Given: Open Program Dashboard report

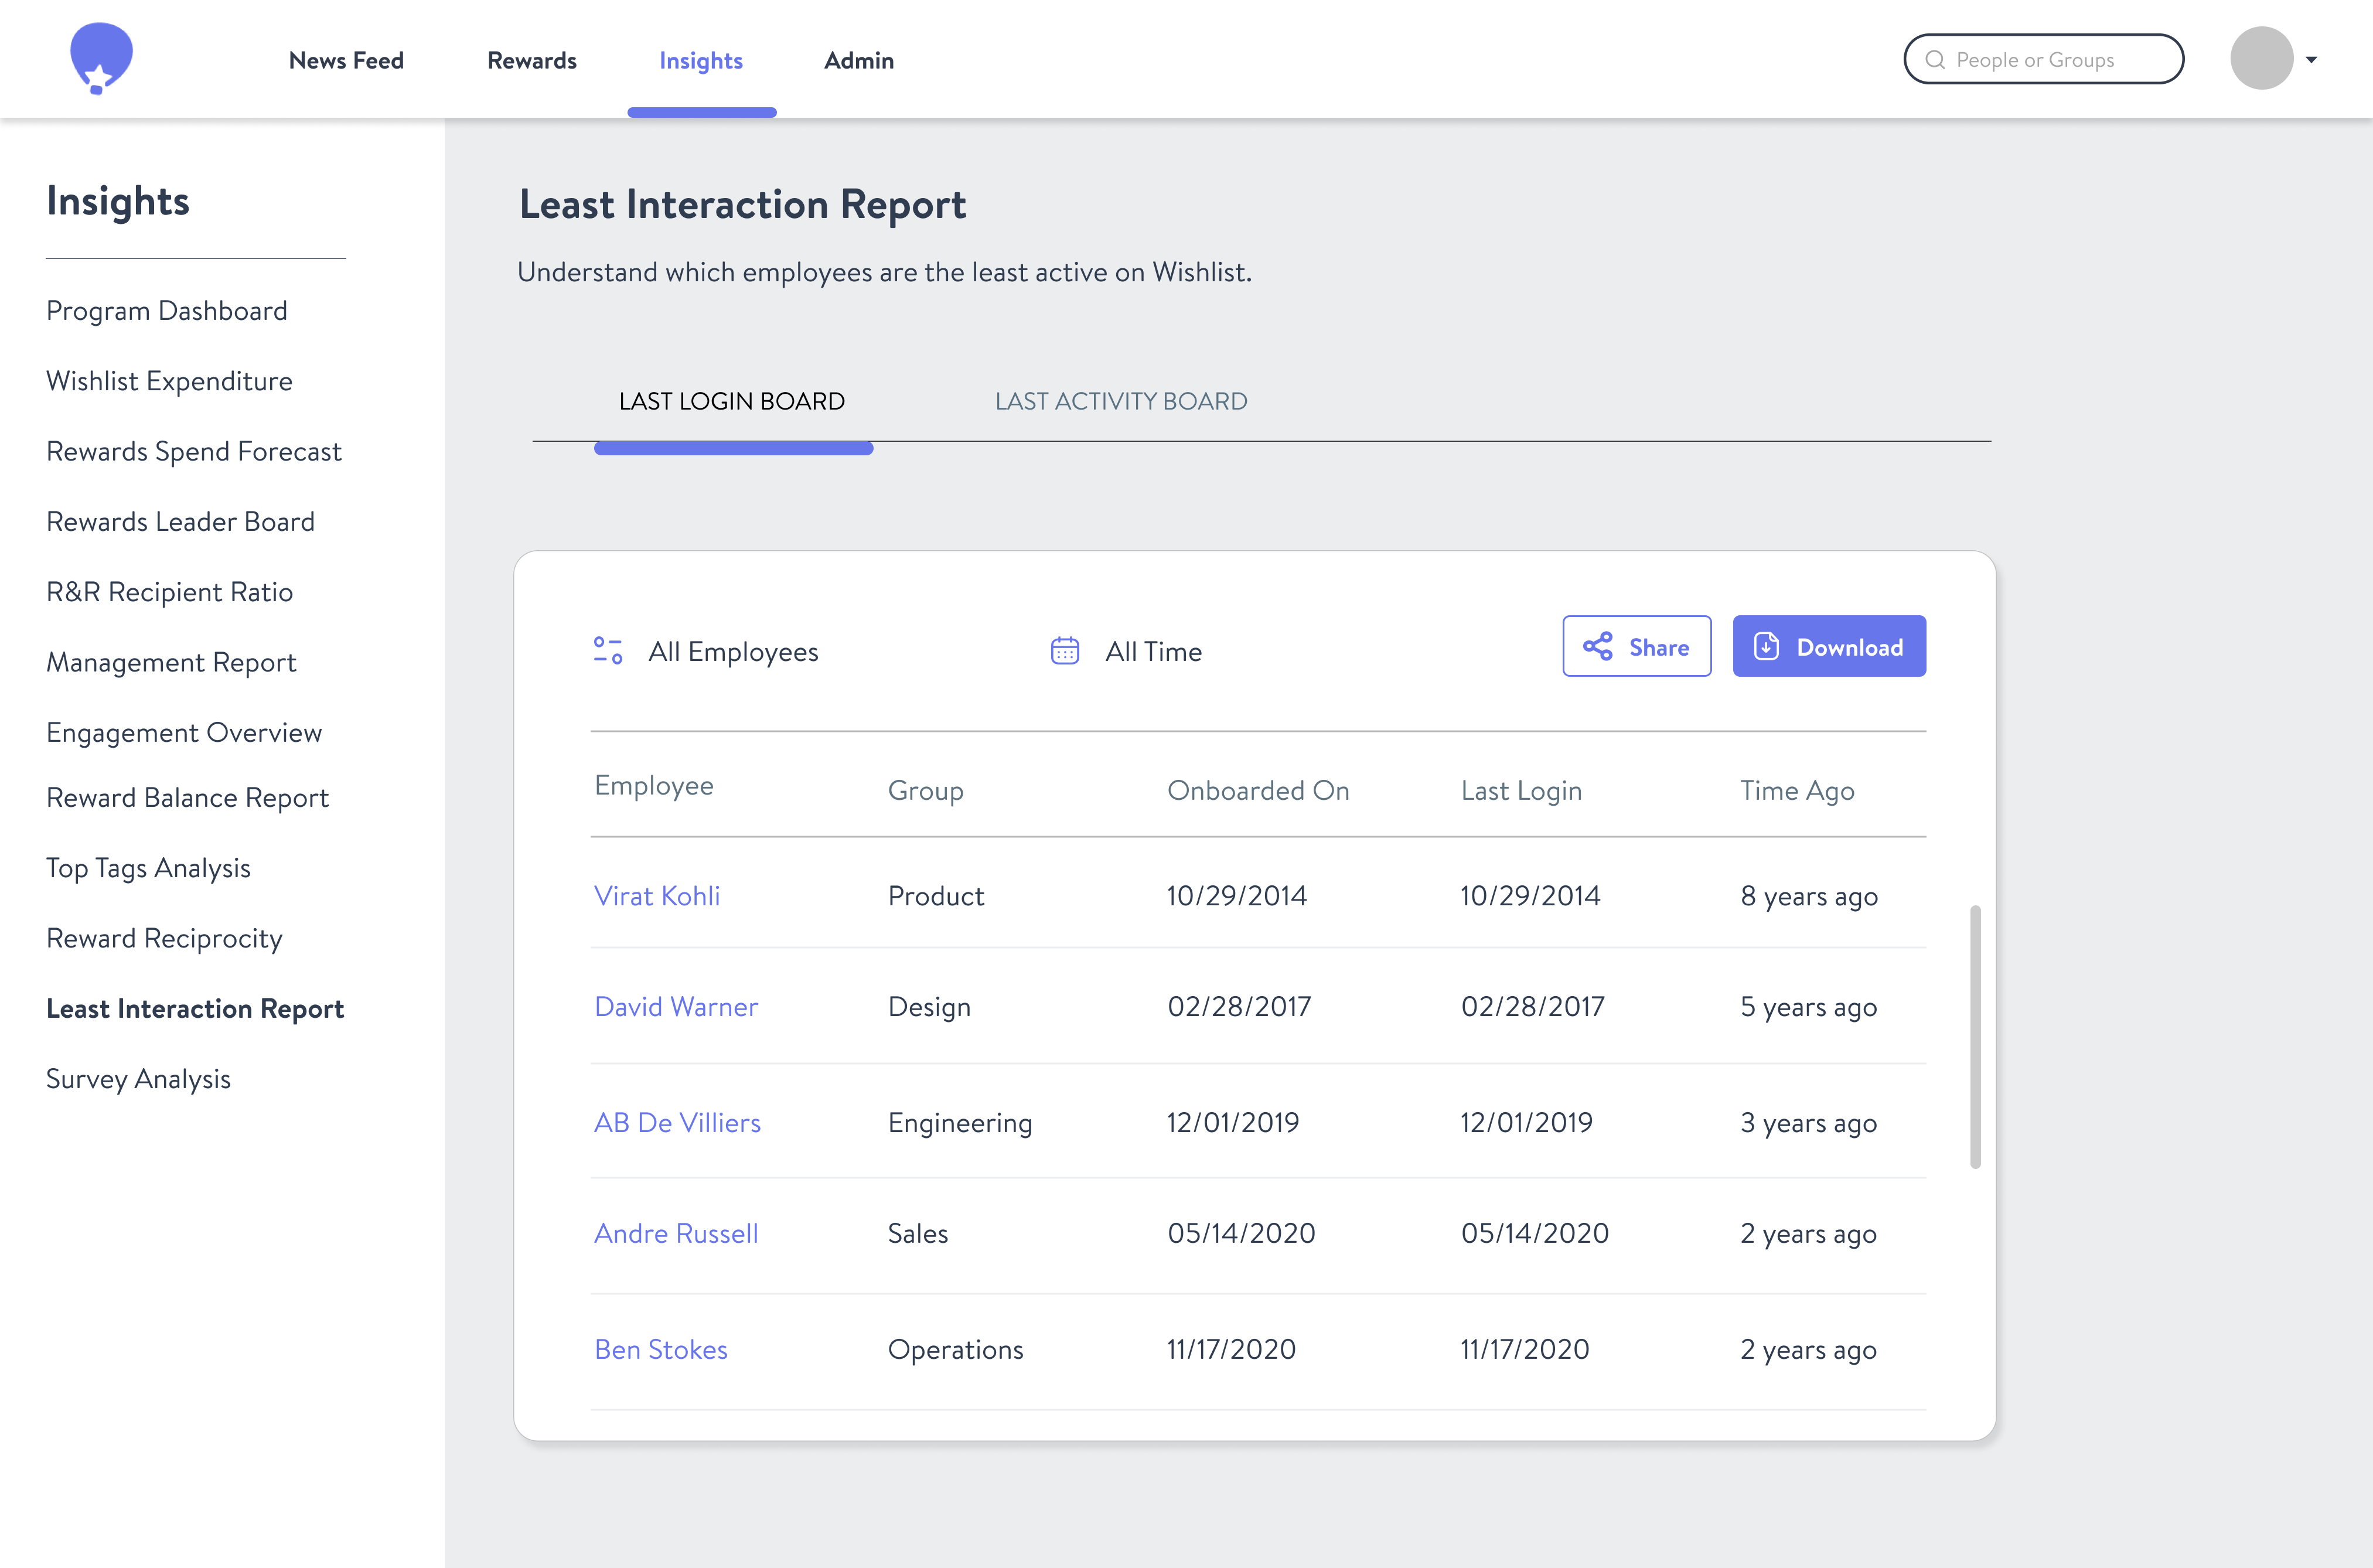Looking at the screenshot, I should coord(167,311).
